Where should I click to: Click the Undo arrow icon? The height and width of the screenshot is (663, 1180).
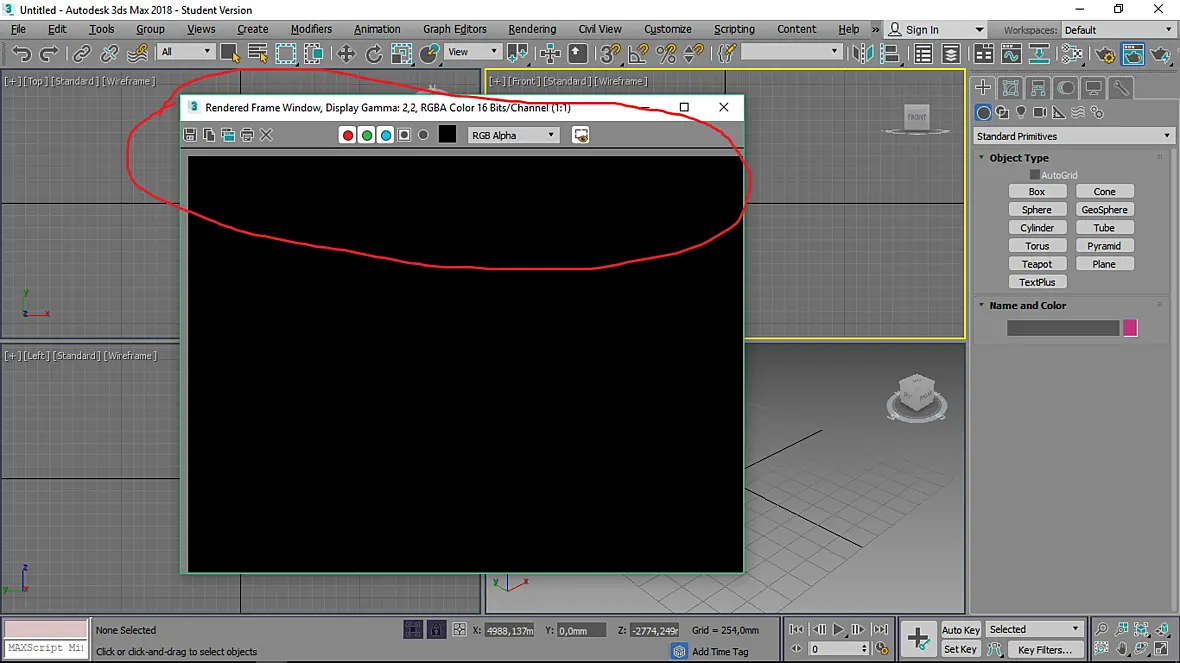(21, 53)
